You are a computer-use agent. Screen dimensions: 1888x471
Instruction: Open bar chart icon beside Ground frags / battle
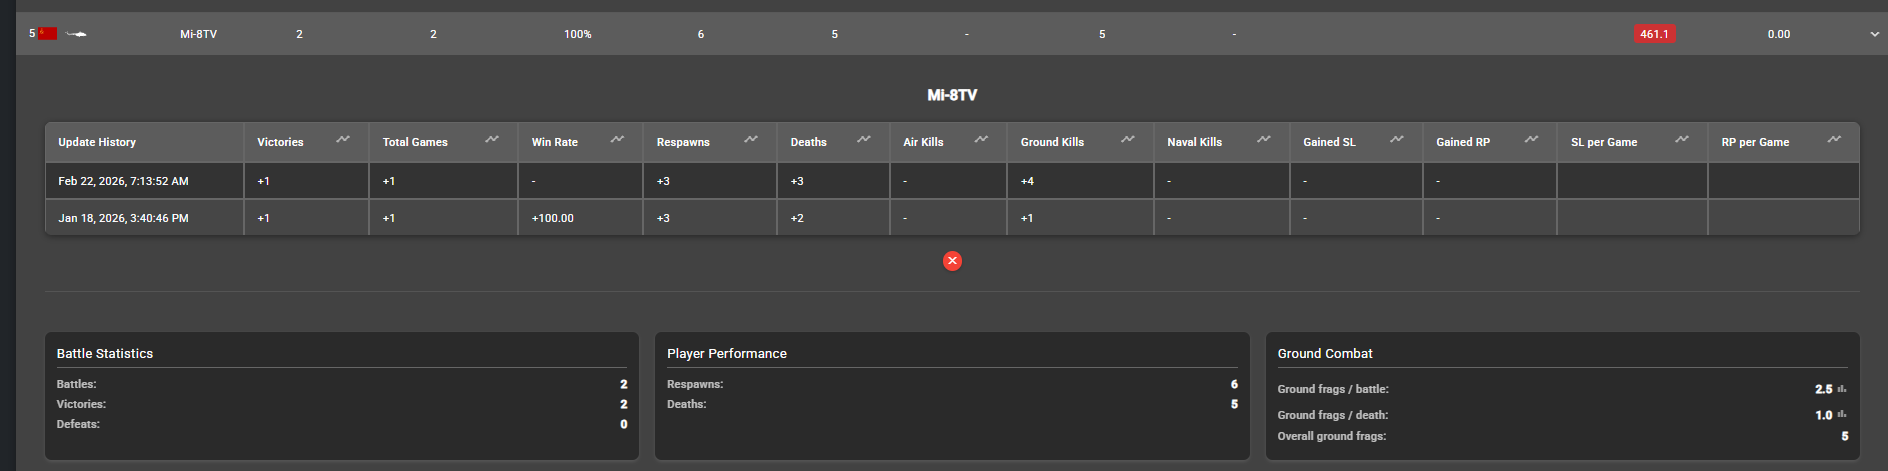[x=1842, y=389]
